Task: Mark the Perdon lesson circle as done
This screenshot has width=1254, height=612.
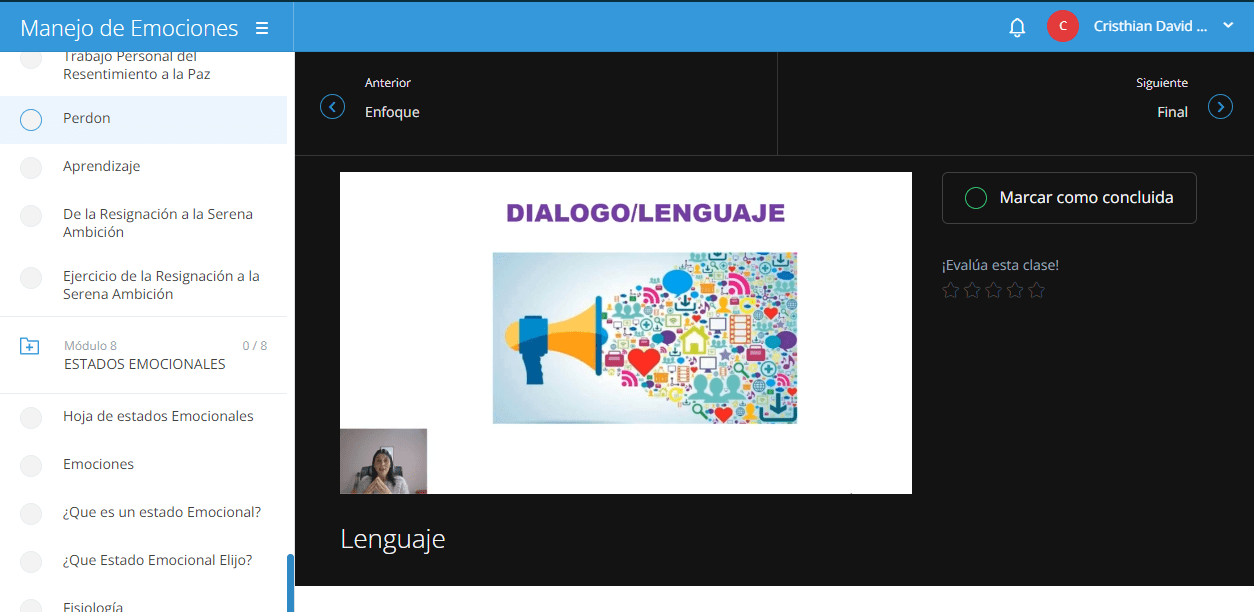Action: pyautogui.click(x=31, y=120)
